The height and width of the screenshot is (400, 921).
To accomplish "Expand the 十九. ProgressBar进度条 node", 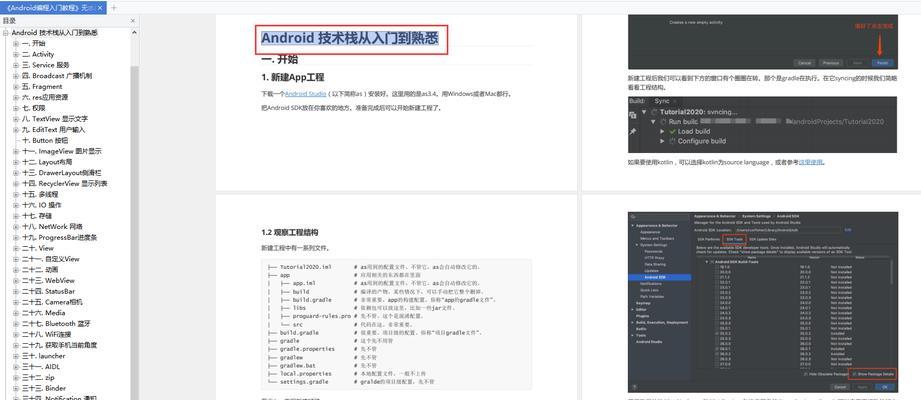I will [16, 237].
